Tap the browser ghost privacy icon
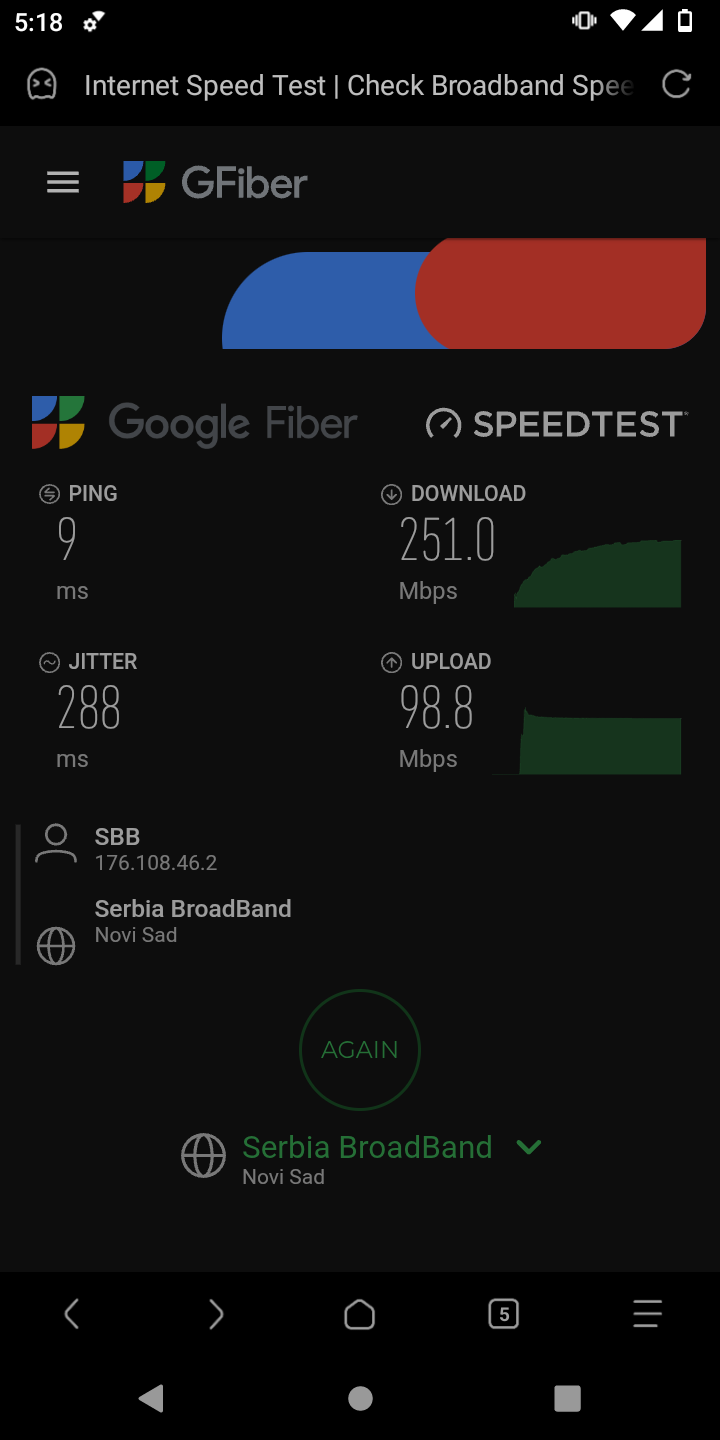This screenshot has width=720, height=1440. click(42, 85)
